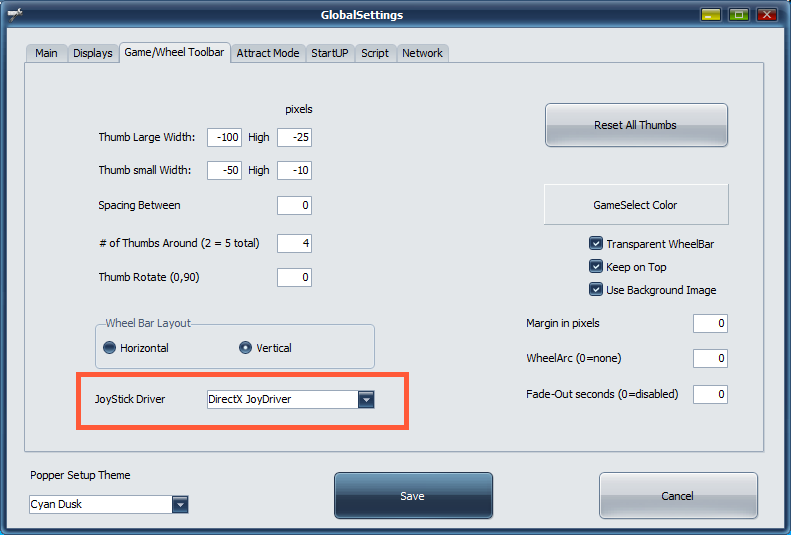Open the JoyStick Driver dropdown
This screenshot has width=791, height=535.
pyautogui.click(x=366, y=399)
